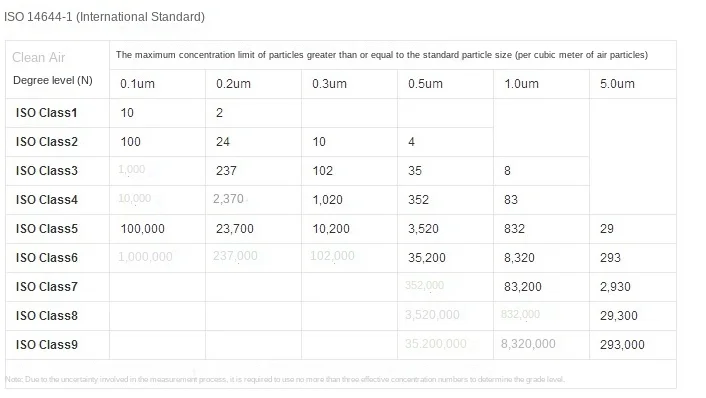Viewport: 706px width, 398px height.
Task: Click the Degree level (N) label
Action: 53,80
